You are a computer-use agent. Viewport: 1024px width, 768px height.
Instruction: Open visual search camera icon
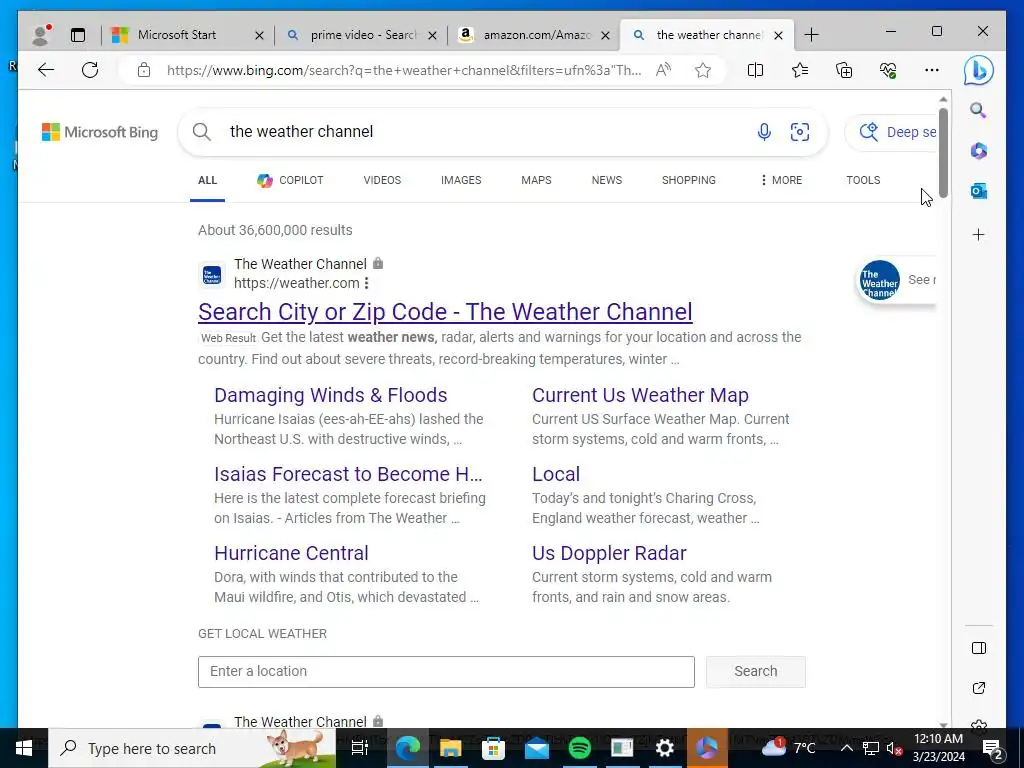800,132
